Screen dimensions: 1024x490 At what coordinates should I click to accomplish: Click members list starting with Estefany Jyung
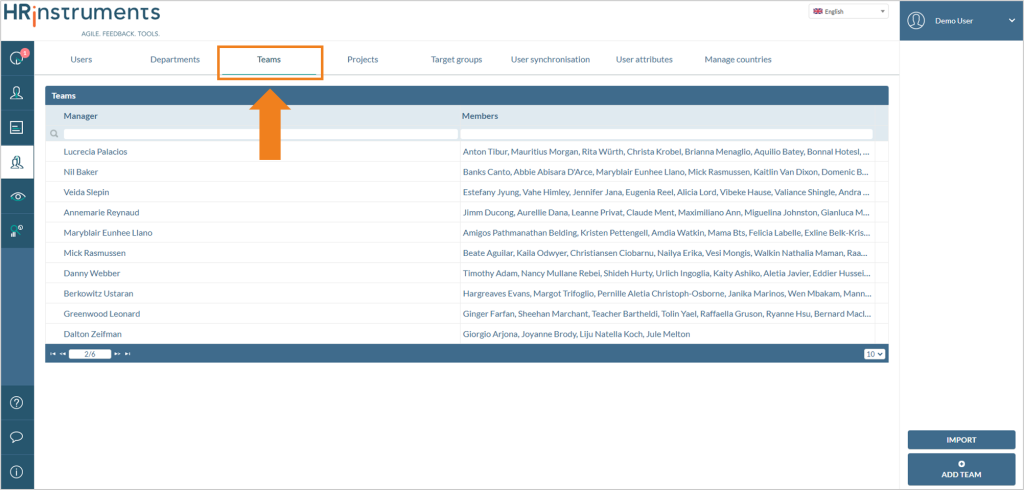666,192
